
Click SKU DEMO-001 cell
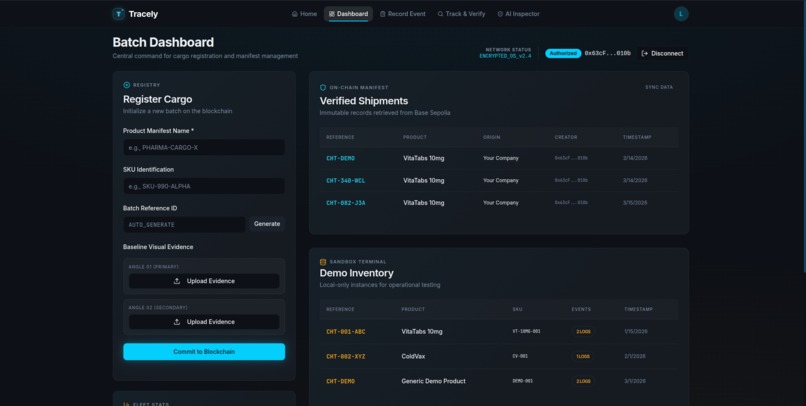point(523,381)
